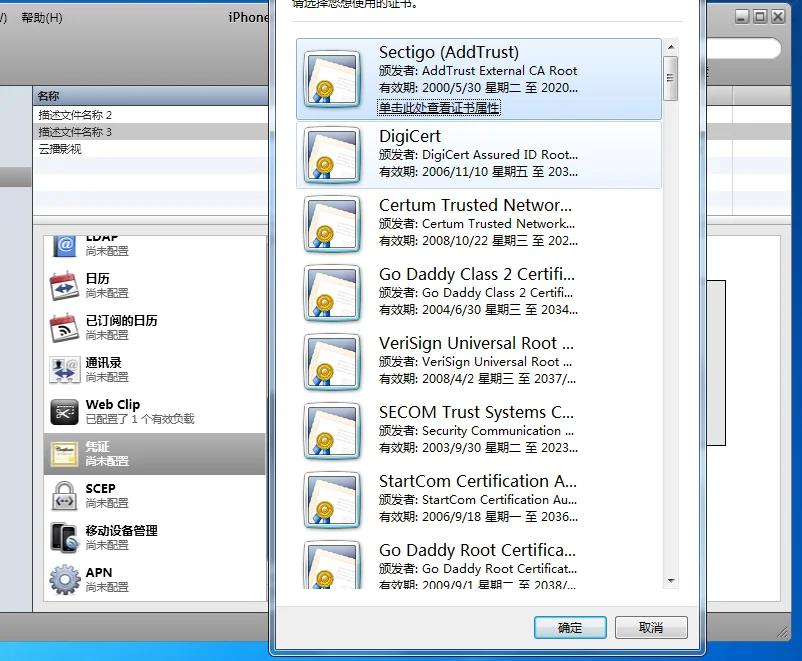Click the Sectigo (AddTrust) certificate icon

(x=332, y=79)
